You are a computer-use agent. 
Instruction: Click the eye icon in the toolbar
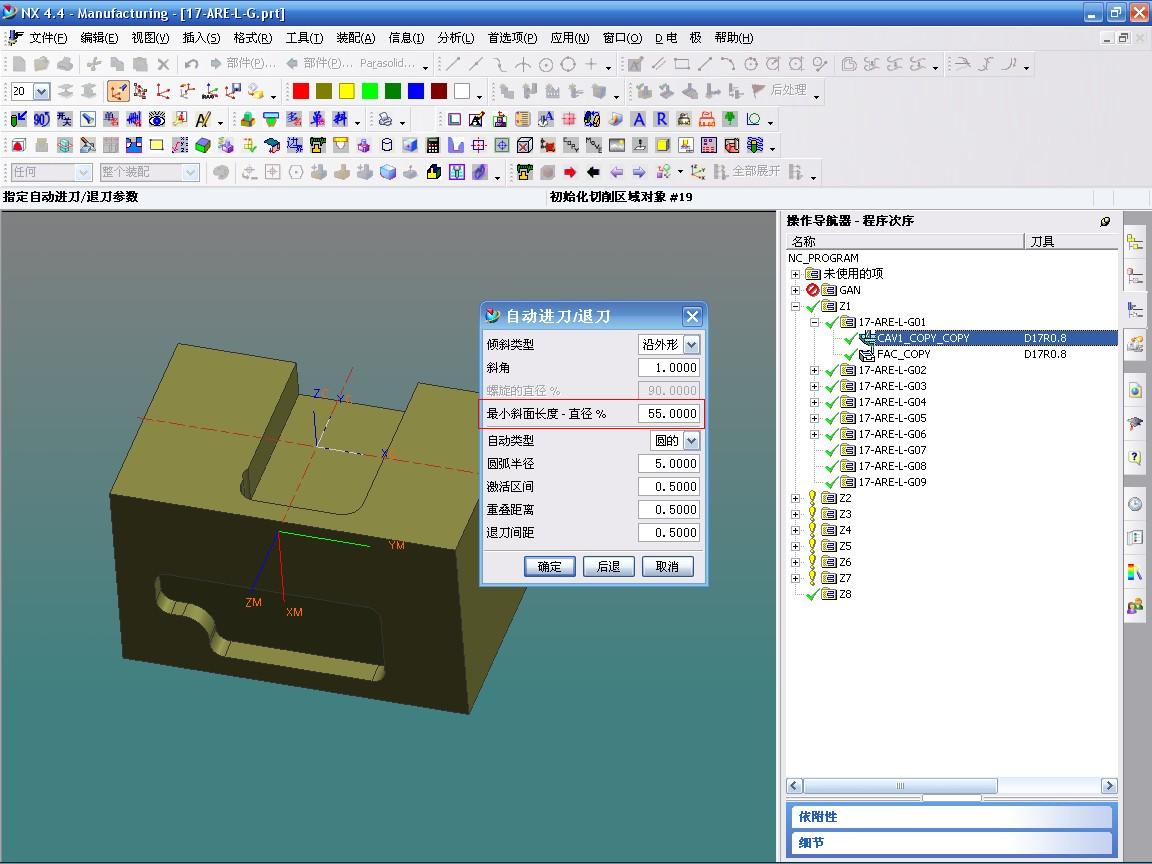pyautogui.click(x=156, y=119)
